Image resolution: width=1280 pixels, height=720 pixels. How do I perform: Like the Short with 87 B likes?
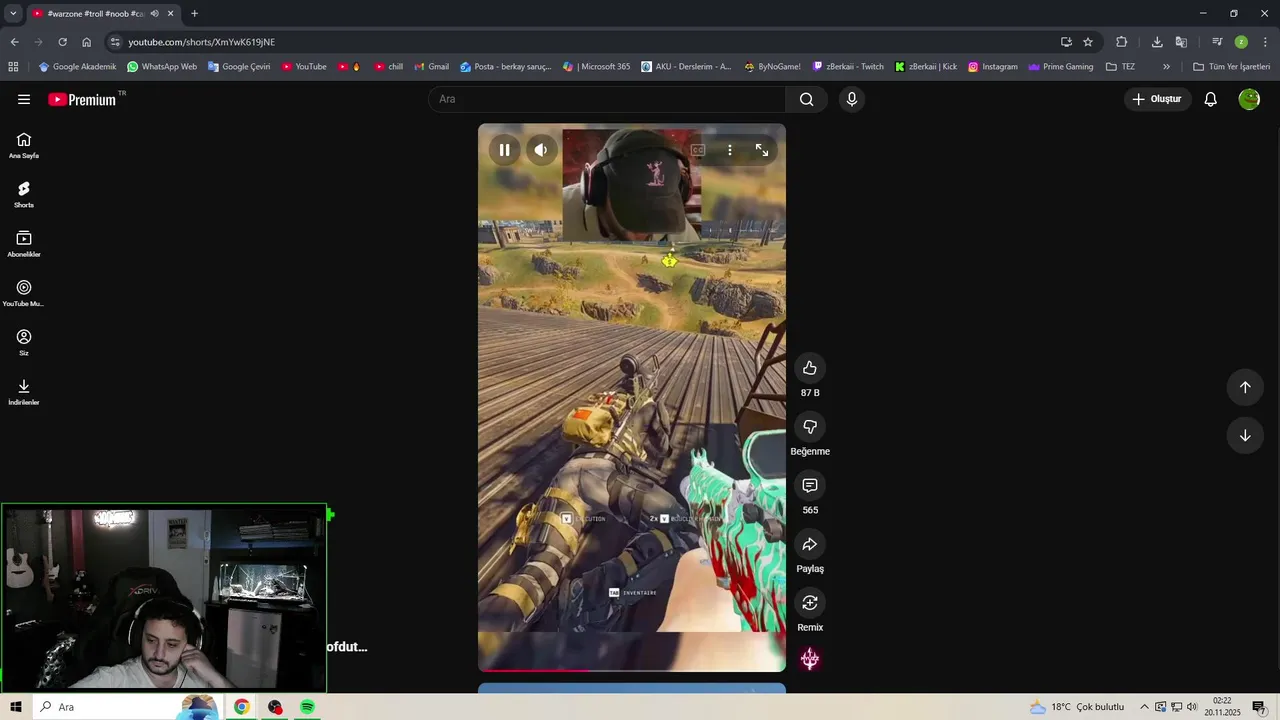(x=810, y=368)
